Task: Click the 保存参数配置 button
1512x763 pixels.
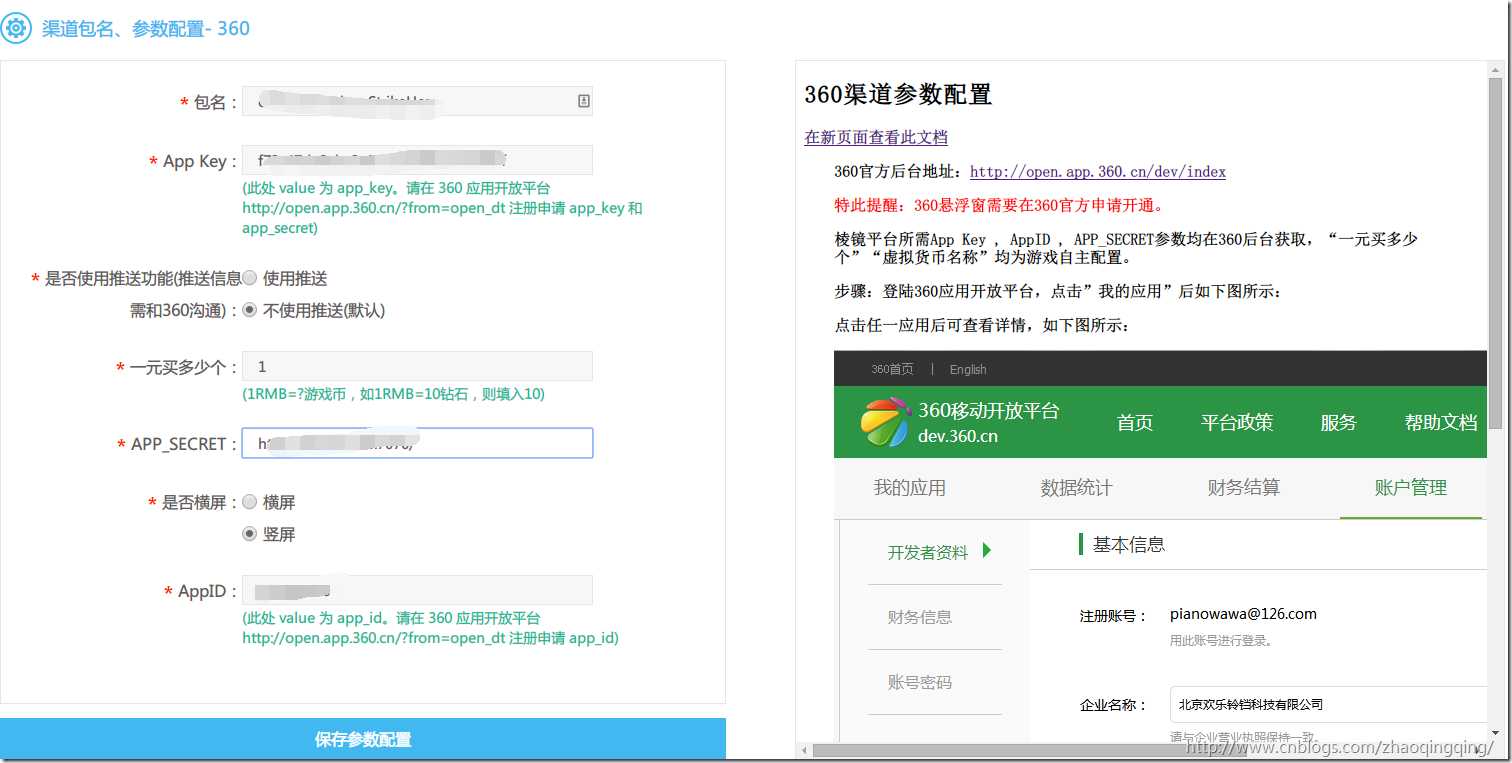Action: [x=363, y=740]
